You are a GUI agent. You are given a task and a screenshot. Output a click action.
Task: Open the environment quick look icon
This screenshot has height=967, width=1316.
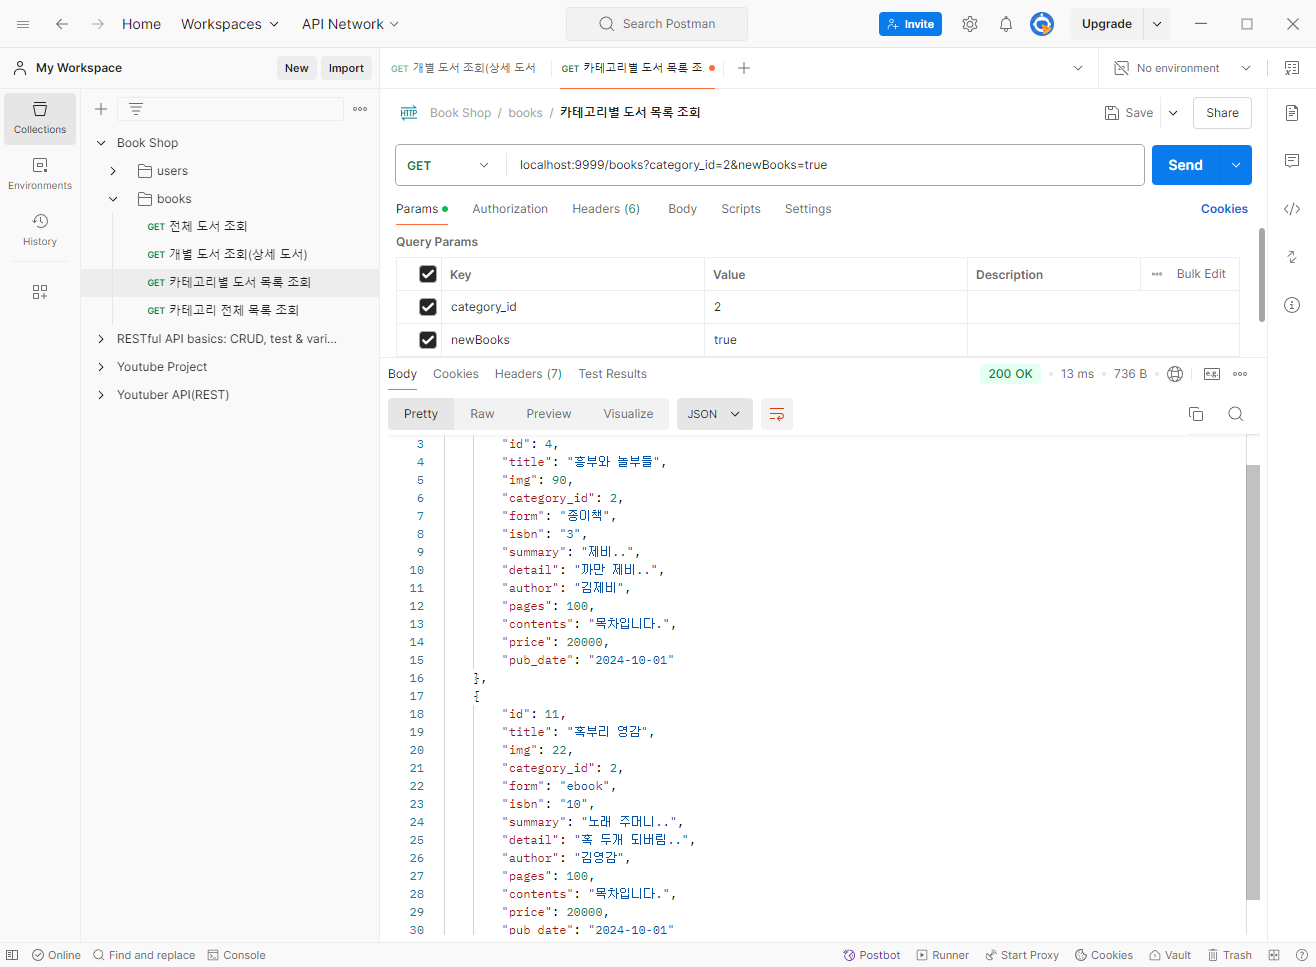1292,68
